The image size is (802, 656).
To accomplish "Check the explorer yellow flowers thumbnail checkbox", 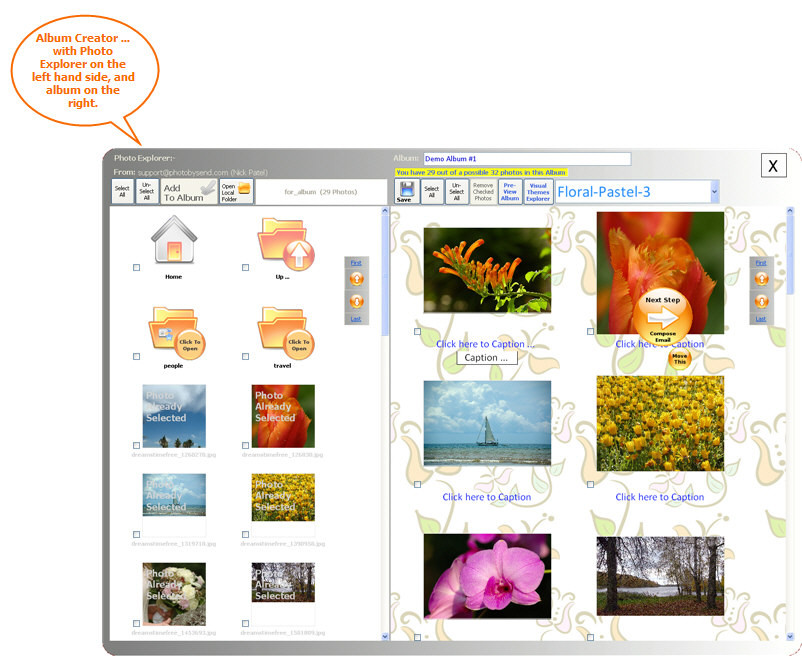I will click(246, 534).
